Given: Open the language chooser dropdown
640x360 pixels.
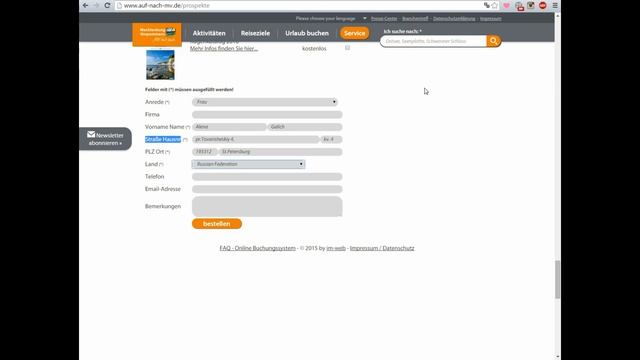Looking at the screenshot, I should pos(331,18).
